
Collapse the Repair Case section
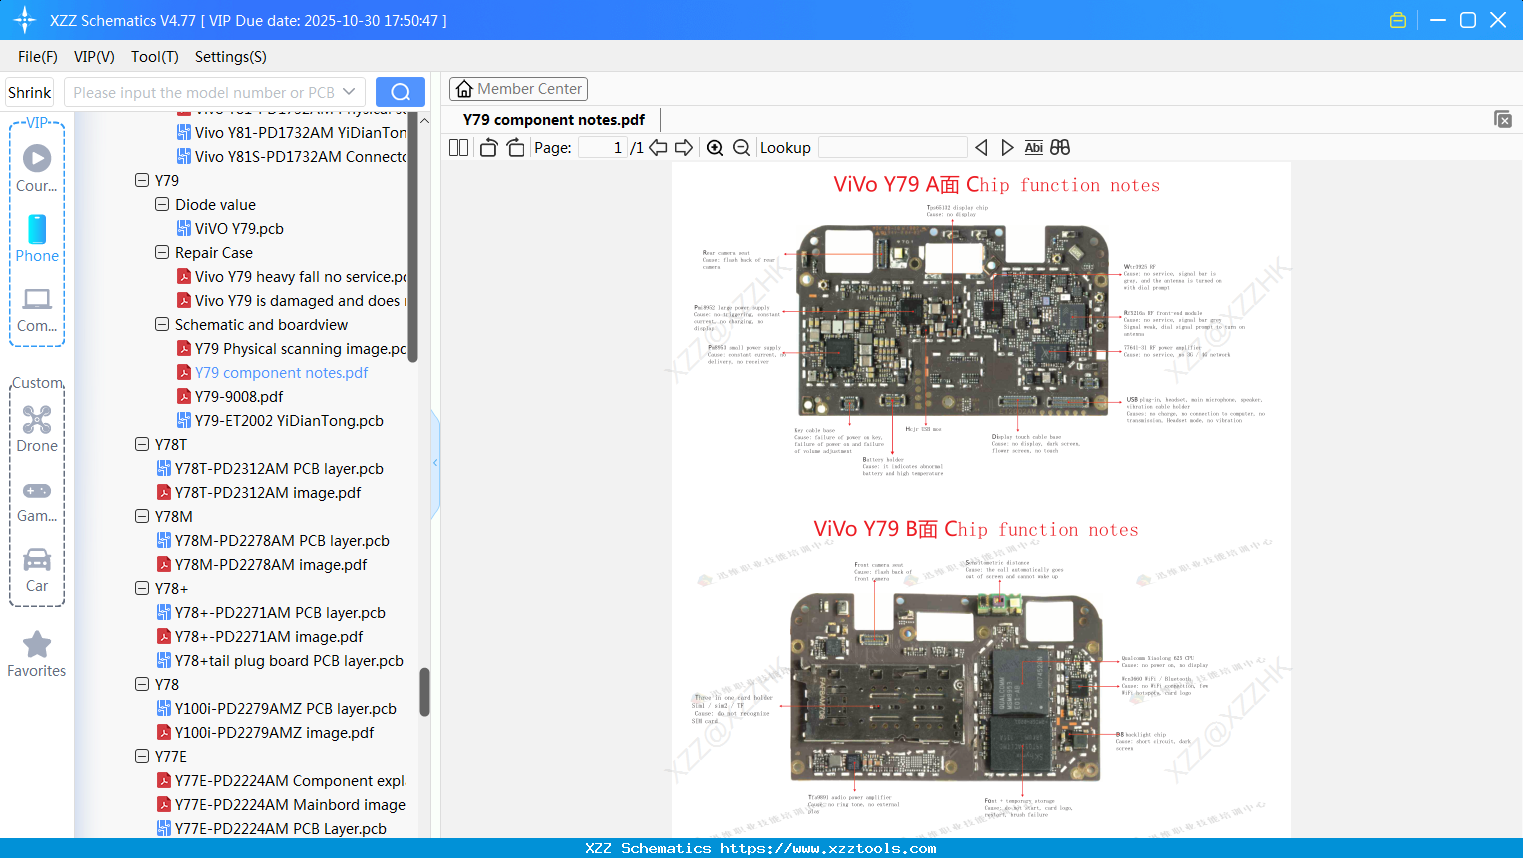pos(162,252)
